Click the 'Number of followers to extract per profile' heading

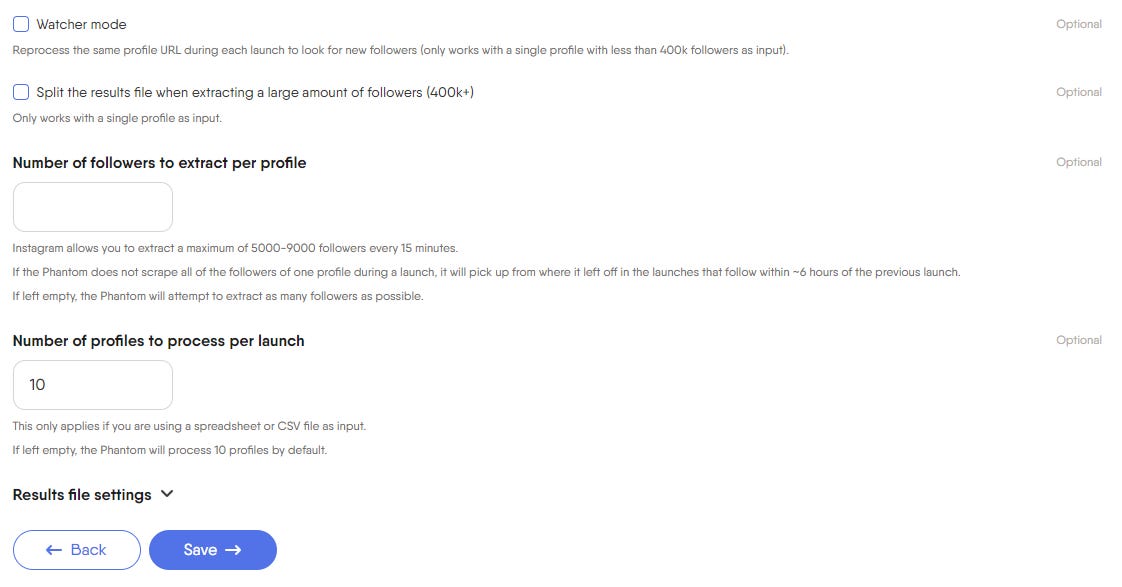coord(160,163)
